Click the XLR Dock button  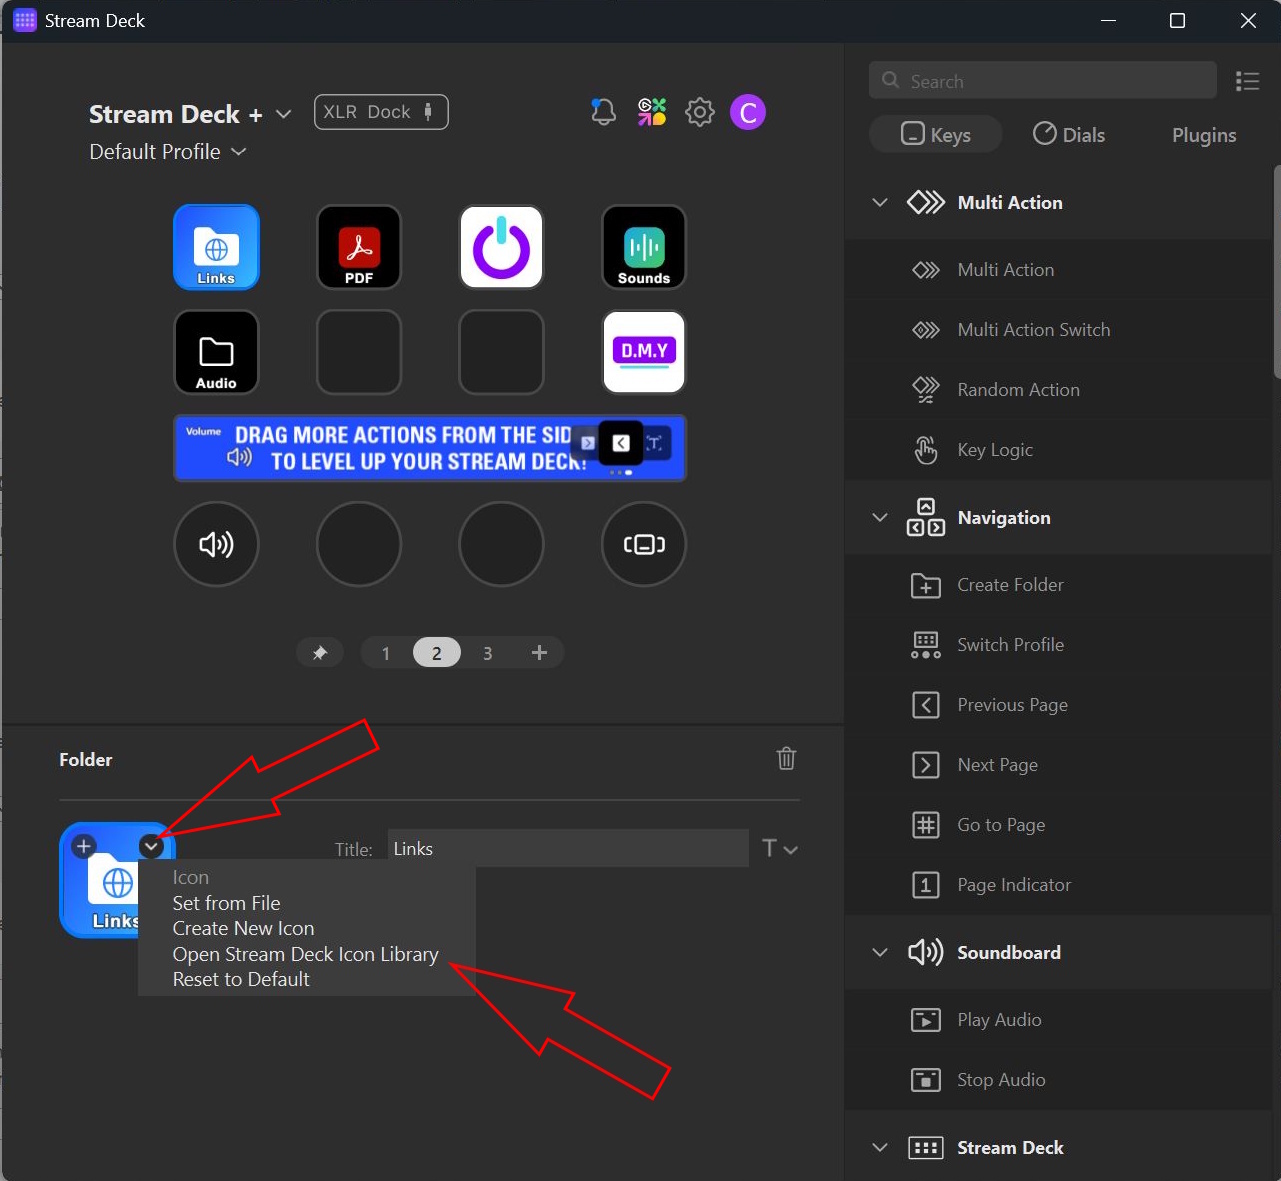[381, 112]
